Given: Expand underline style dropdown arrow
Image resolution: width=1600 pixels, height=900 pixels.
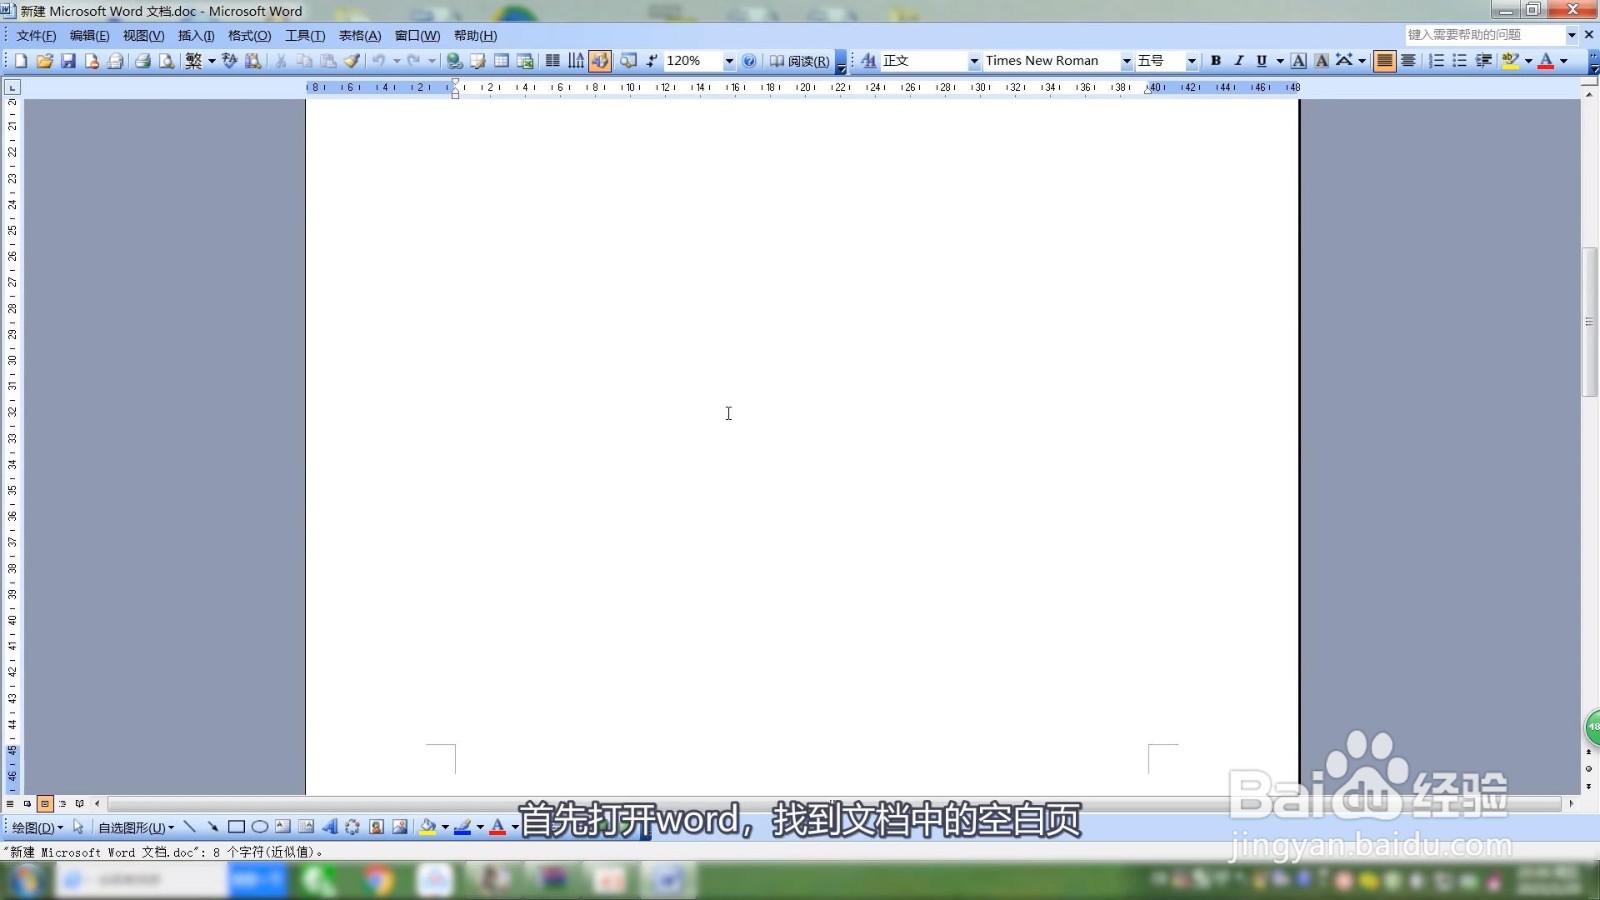Looking at the screenshot, I should click(1279, 61).
